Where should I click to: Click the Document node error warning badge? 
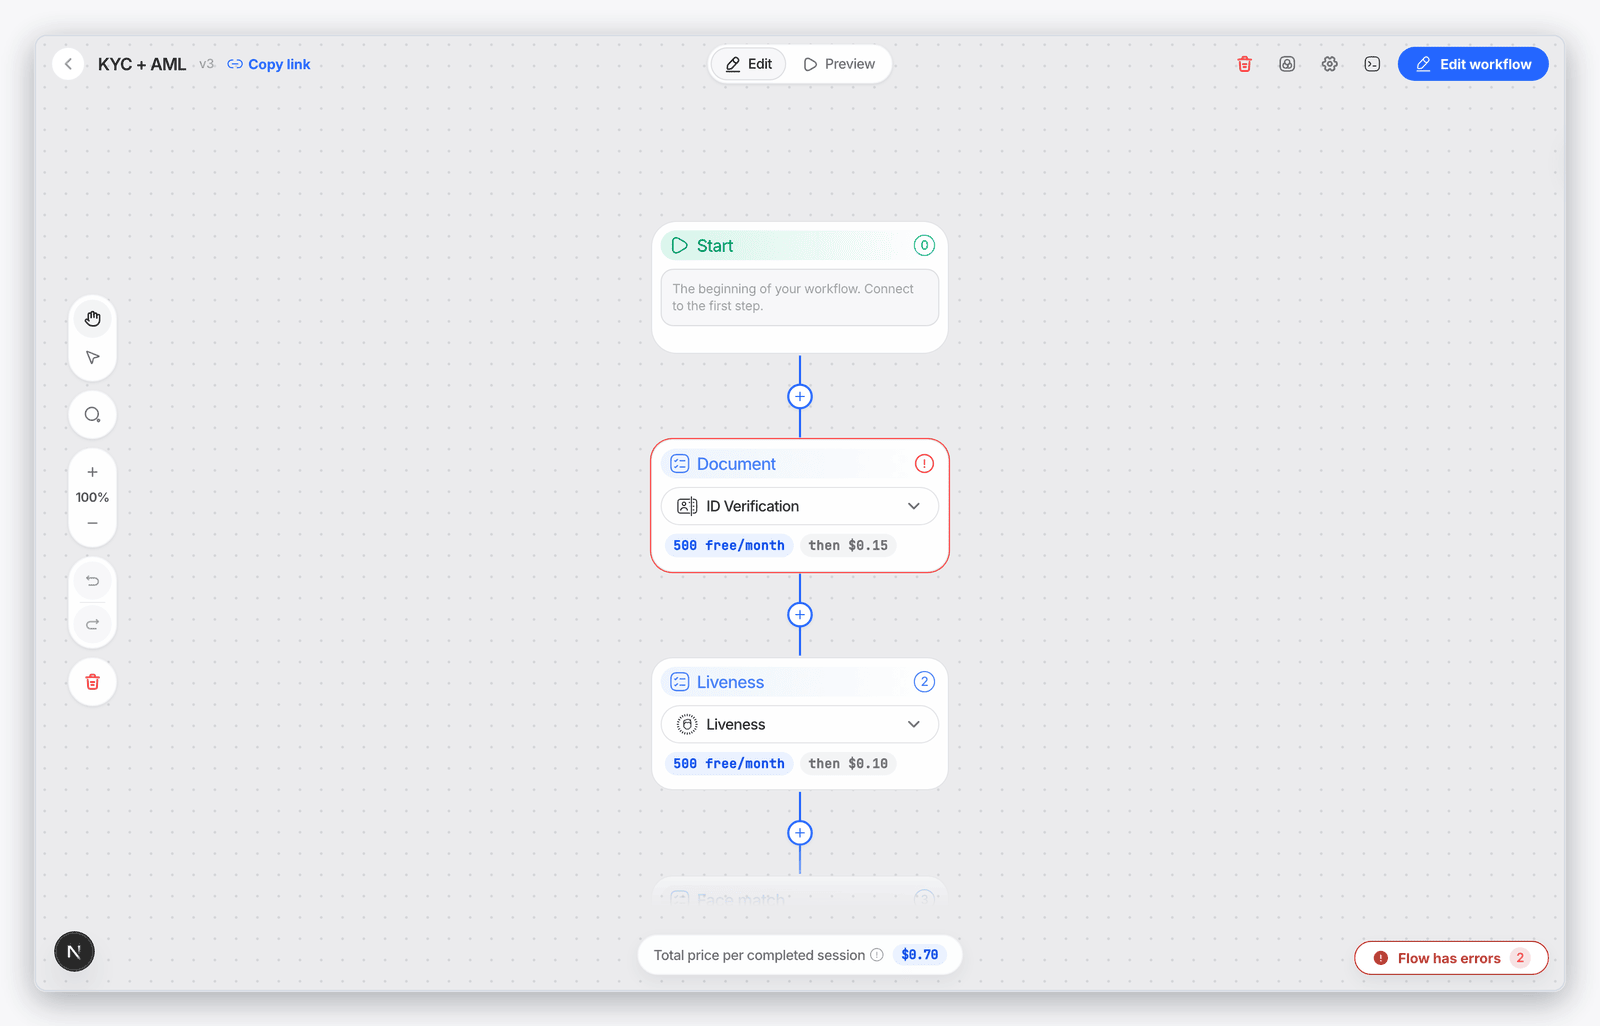pos(924,463)
